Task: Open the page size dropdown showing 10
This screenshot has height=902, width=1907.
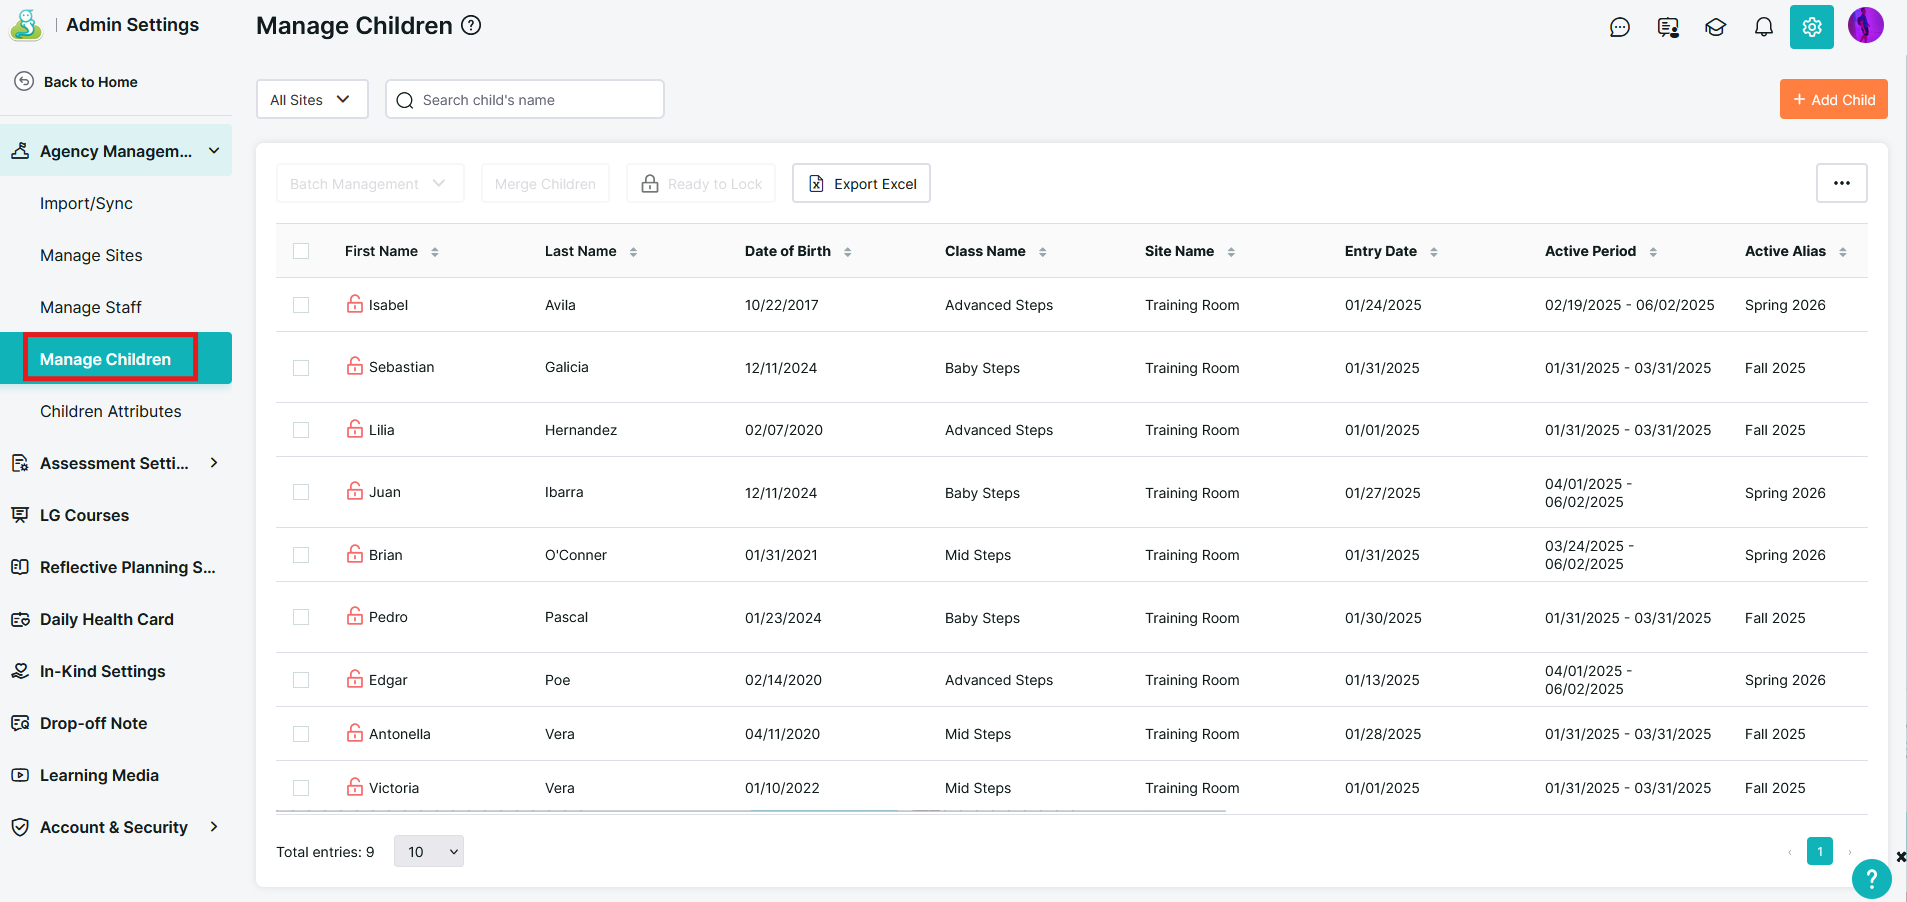Action: pos(429,851)
